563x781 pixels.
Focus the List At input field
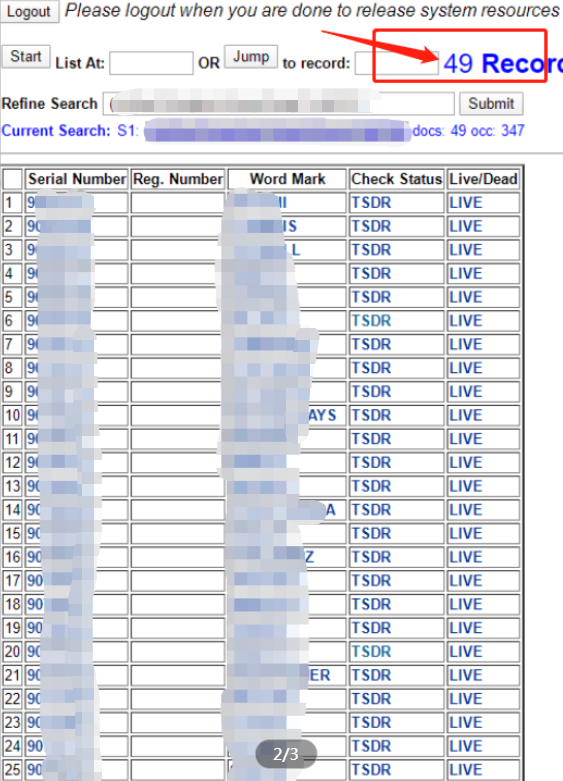(x=151, y=63)
